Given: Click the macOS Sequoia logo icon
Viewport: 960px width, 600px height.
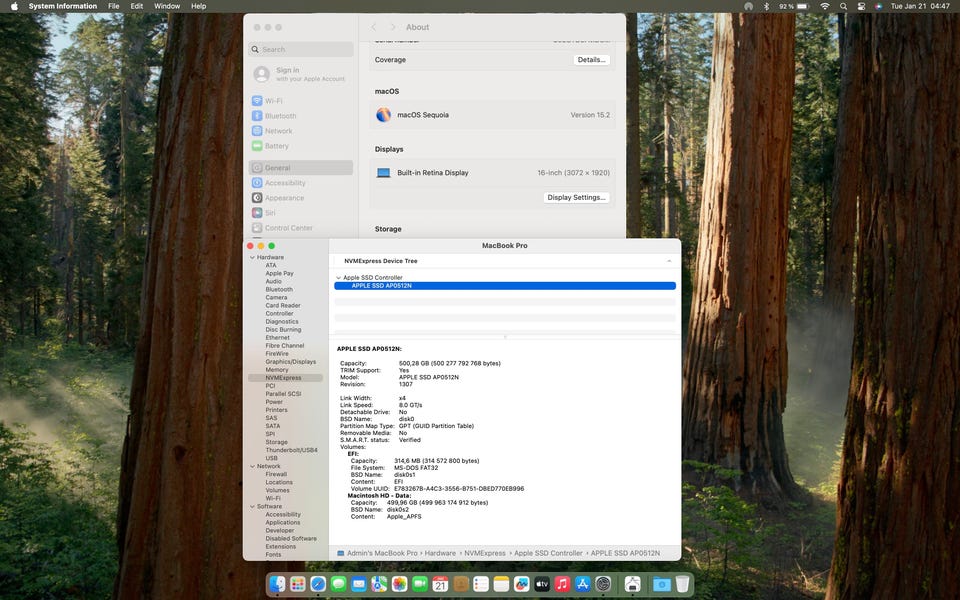Looking at the screenshot, I should click(383, 115).
